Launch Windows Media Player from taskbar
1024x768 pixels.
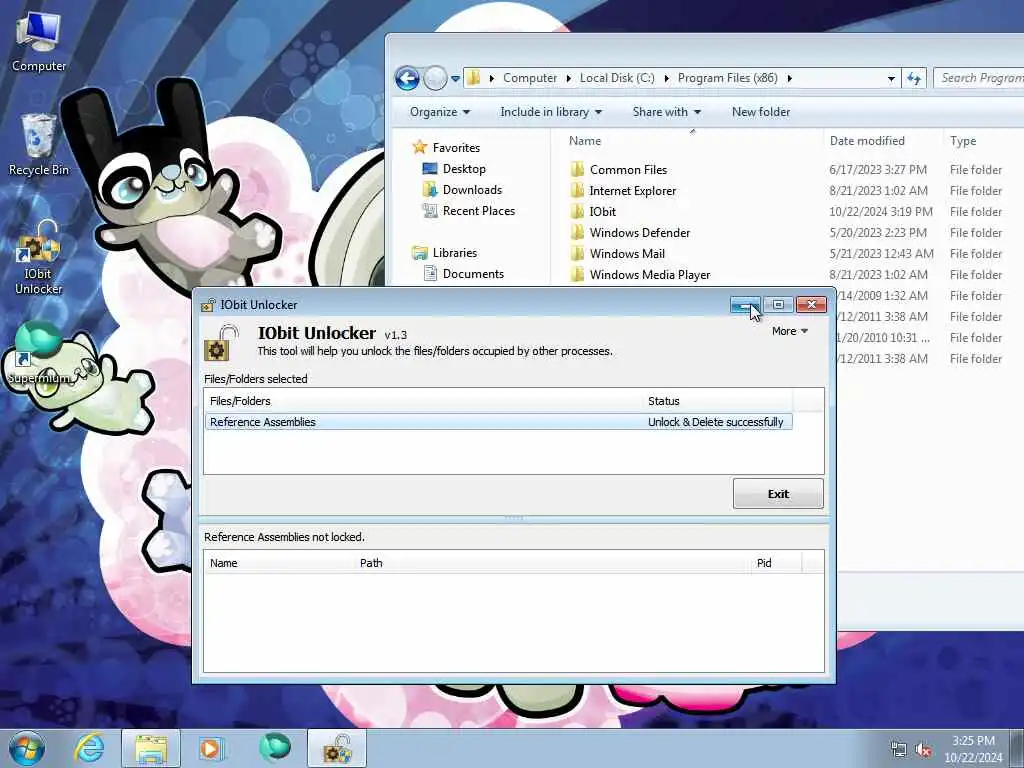(x=211, y=748)
